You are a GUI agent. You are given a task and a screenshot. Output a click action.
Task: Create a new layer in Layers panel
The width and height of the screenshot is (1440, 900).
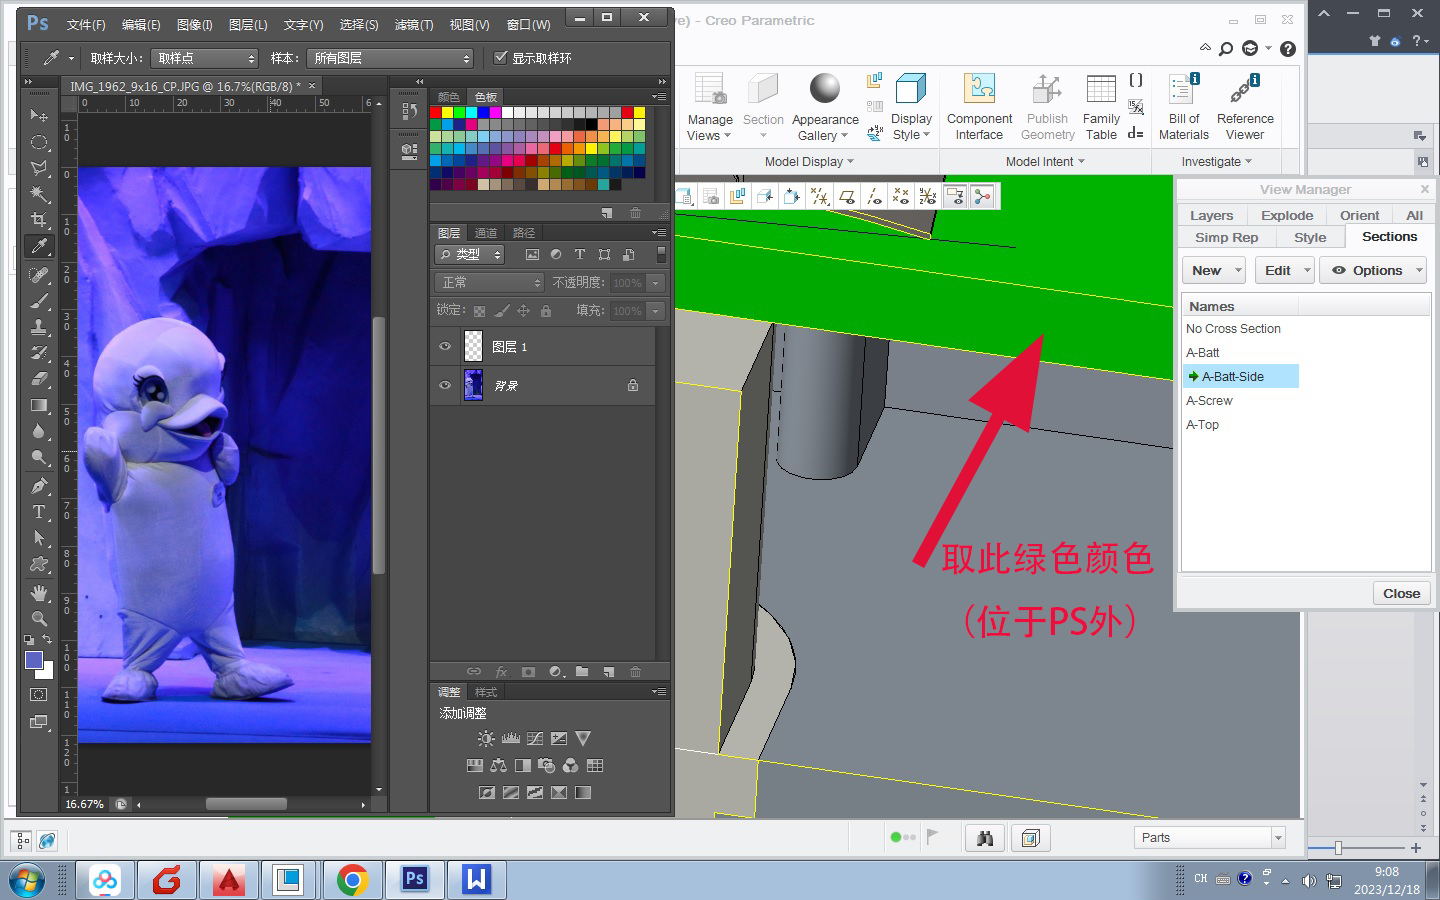(x=608, y=672)
